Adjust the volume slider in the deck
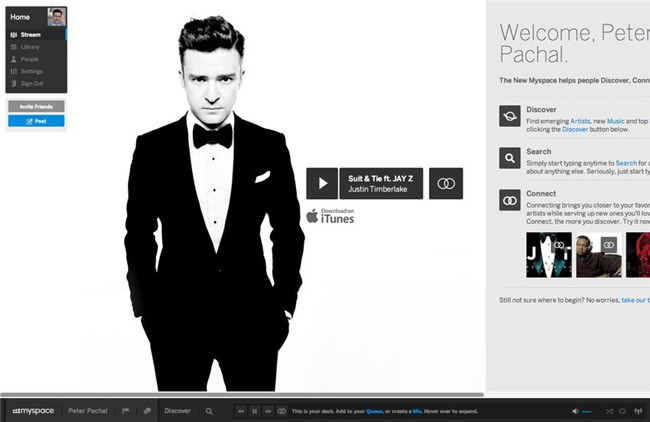 click(587, 411)
